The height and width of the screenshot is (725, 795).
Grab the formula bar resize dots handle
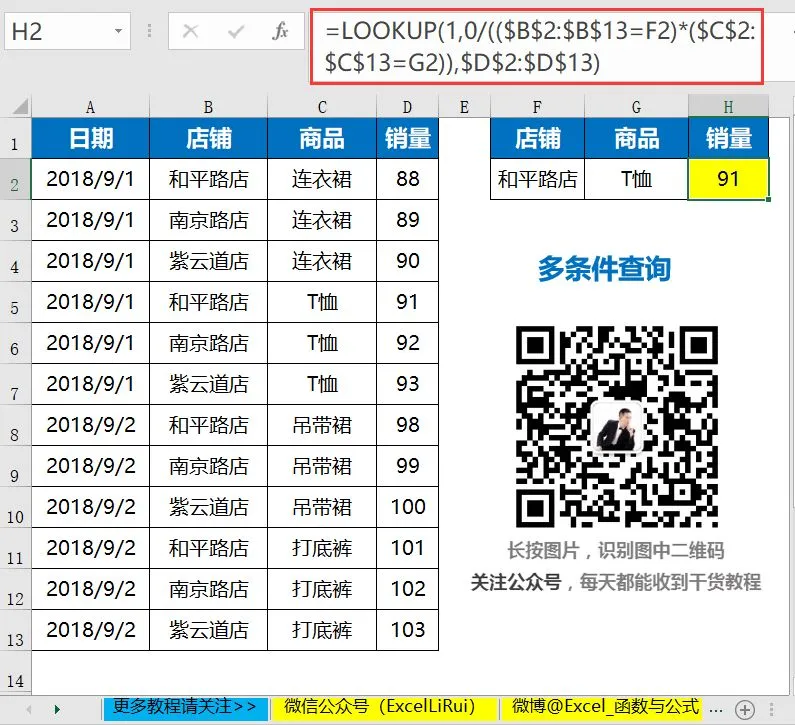(149, 31)
